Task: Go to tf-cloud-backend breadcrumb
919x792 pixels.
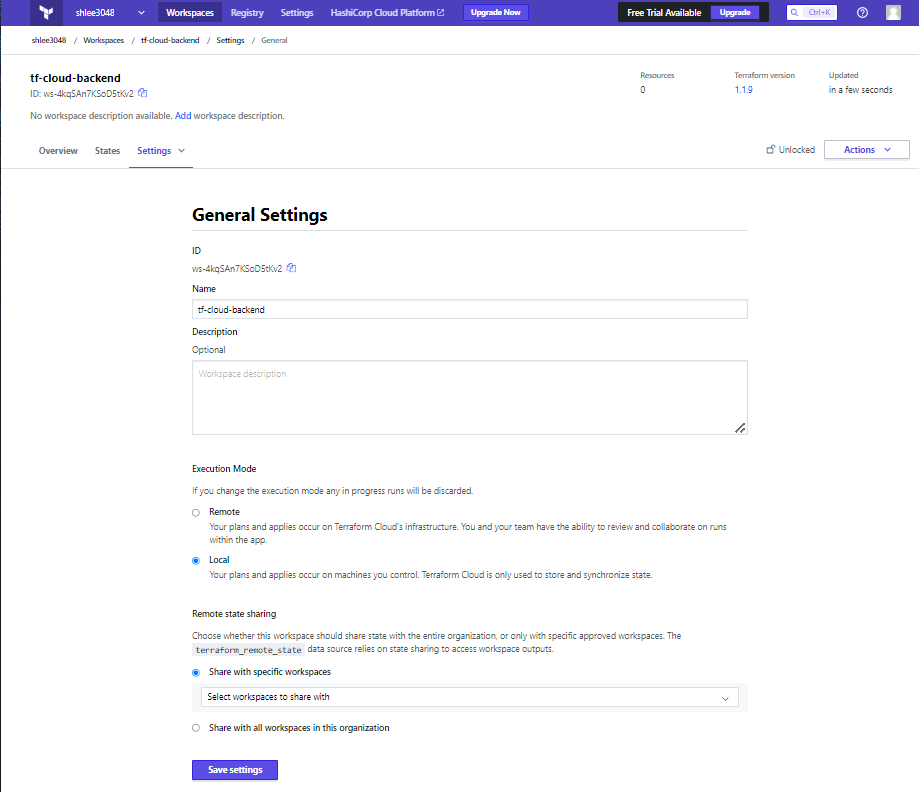Action: click(x=170, y=40)
